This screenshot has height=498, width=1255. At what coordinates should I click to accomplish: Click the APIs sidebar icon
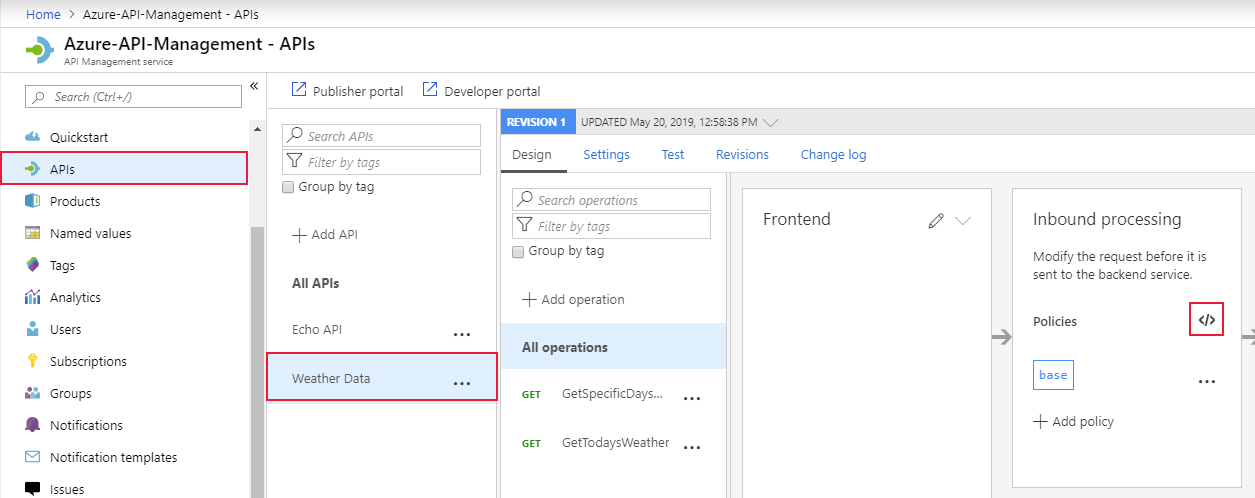click(32, 169)
